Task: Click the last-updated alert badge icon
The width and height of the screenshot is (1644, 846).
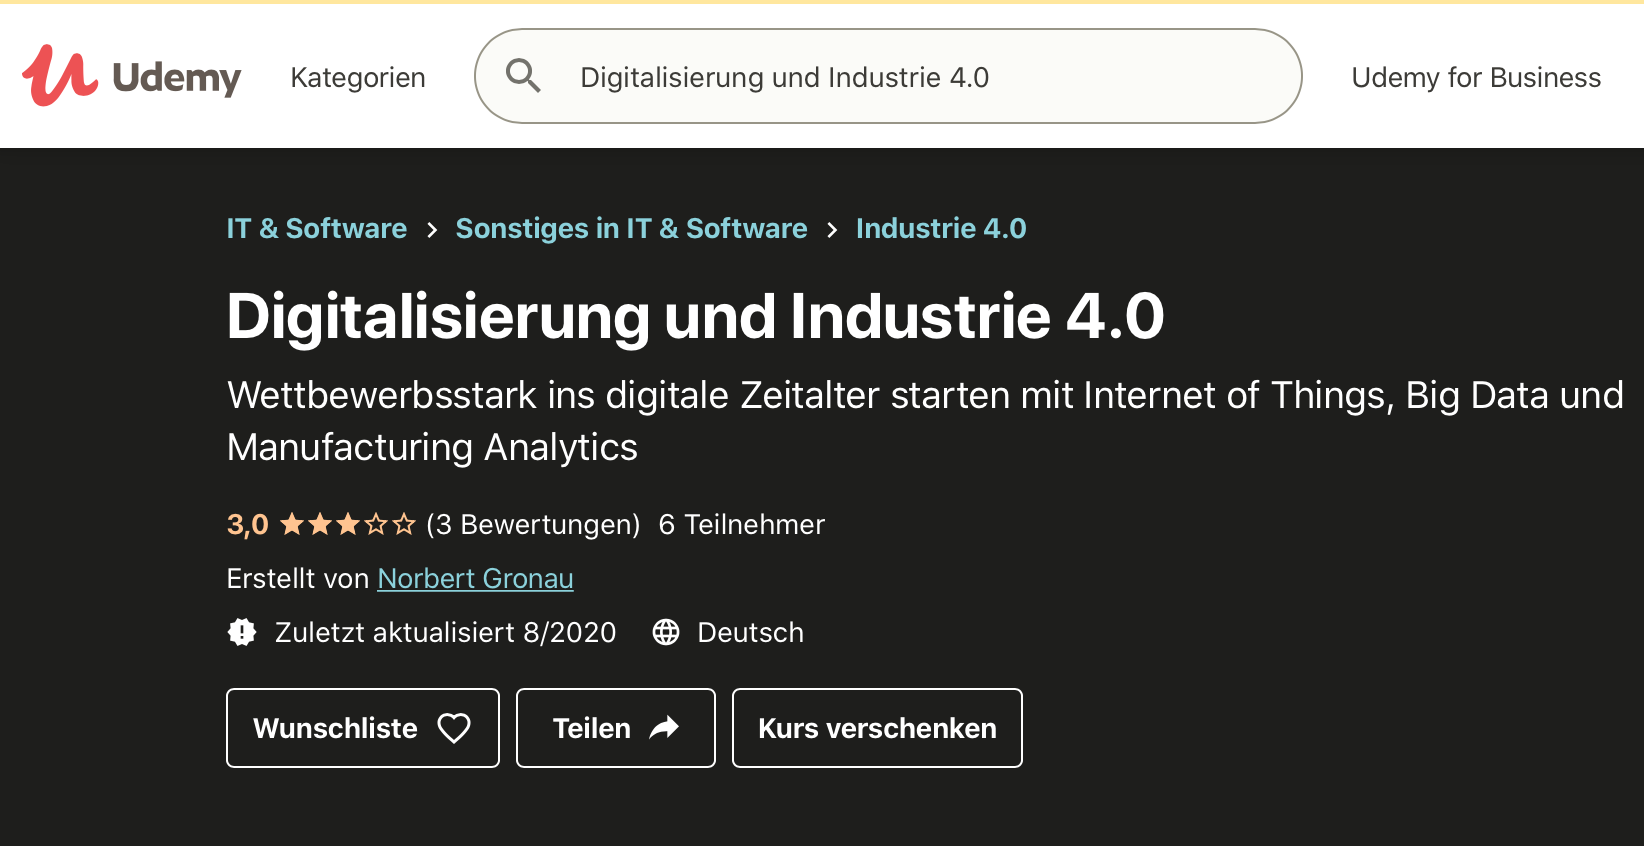Action: 242,632
